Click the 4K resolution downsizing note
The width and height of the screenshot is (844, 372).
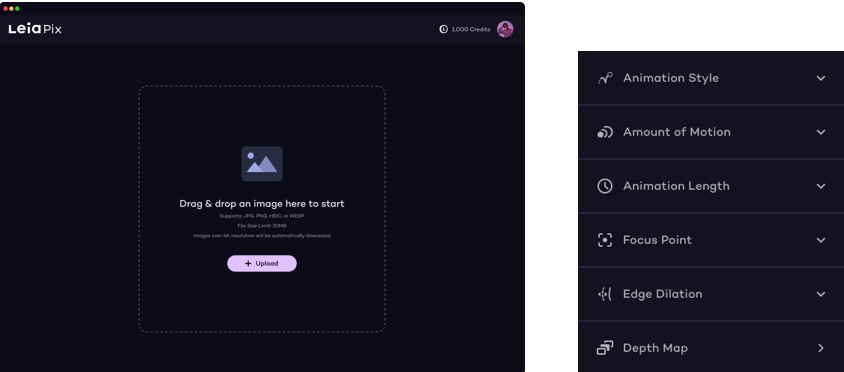click(262, 236)
